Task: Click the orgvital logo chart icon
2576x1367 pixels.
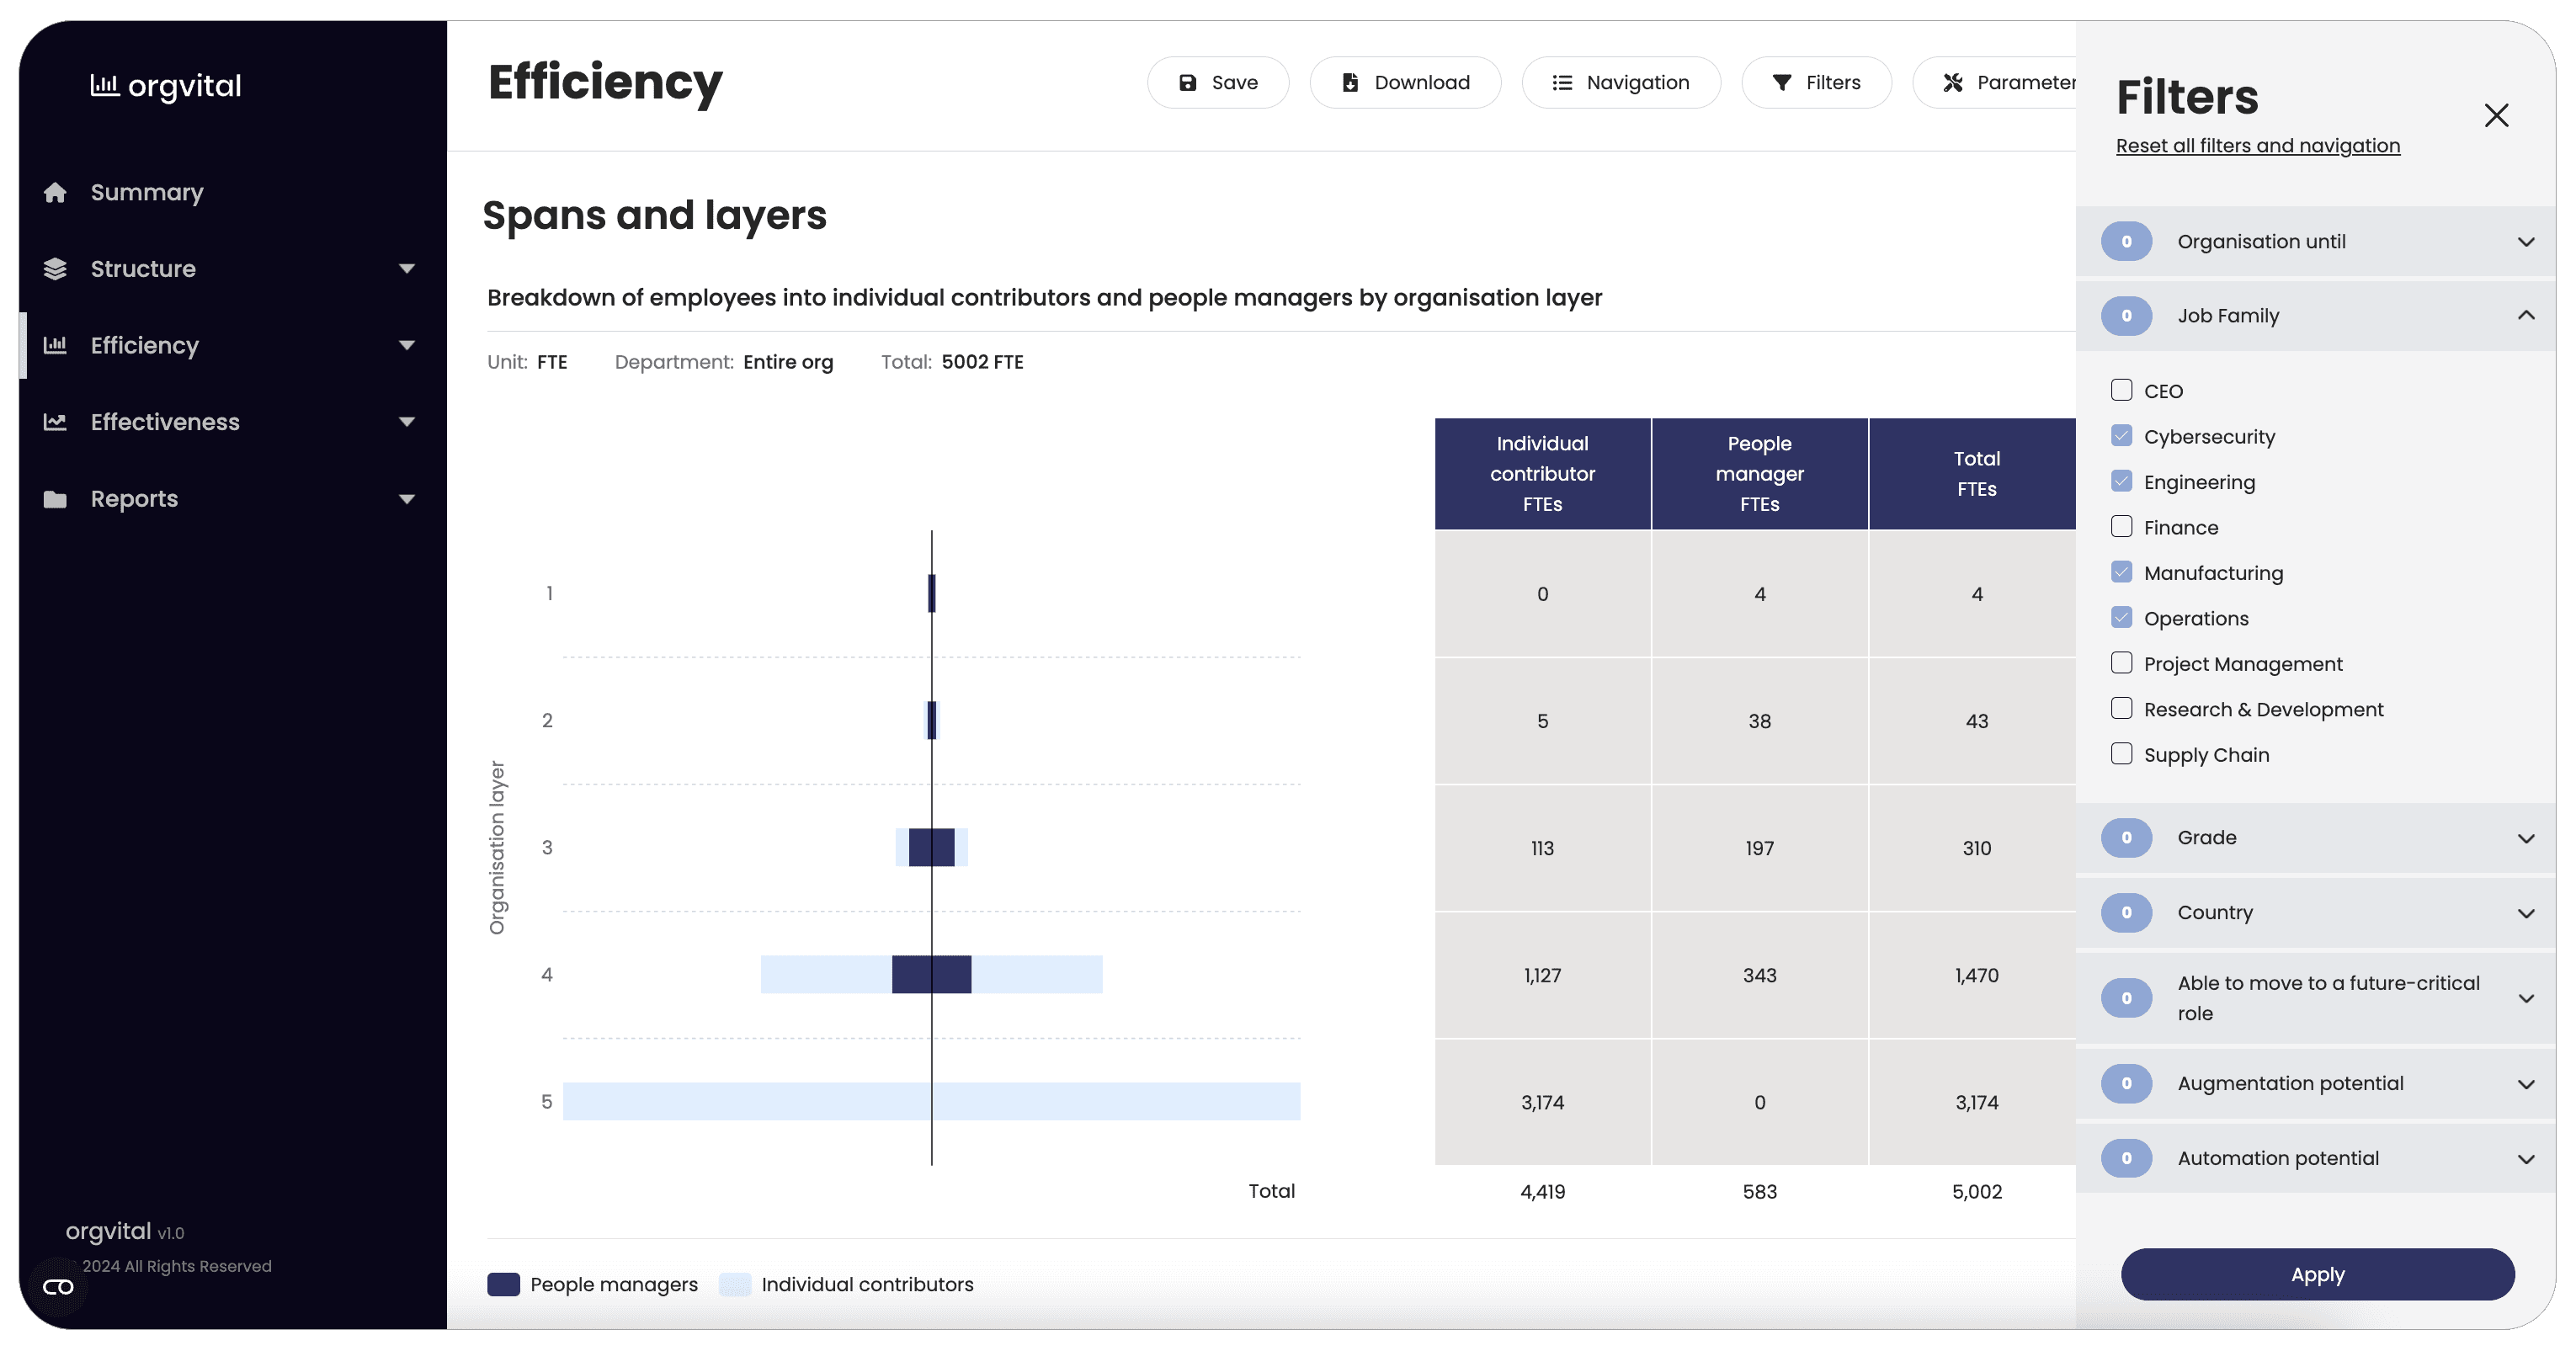Action: [x=104, y=85]
